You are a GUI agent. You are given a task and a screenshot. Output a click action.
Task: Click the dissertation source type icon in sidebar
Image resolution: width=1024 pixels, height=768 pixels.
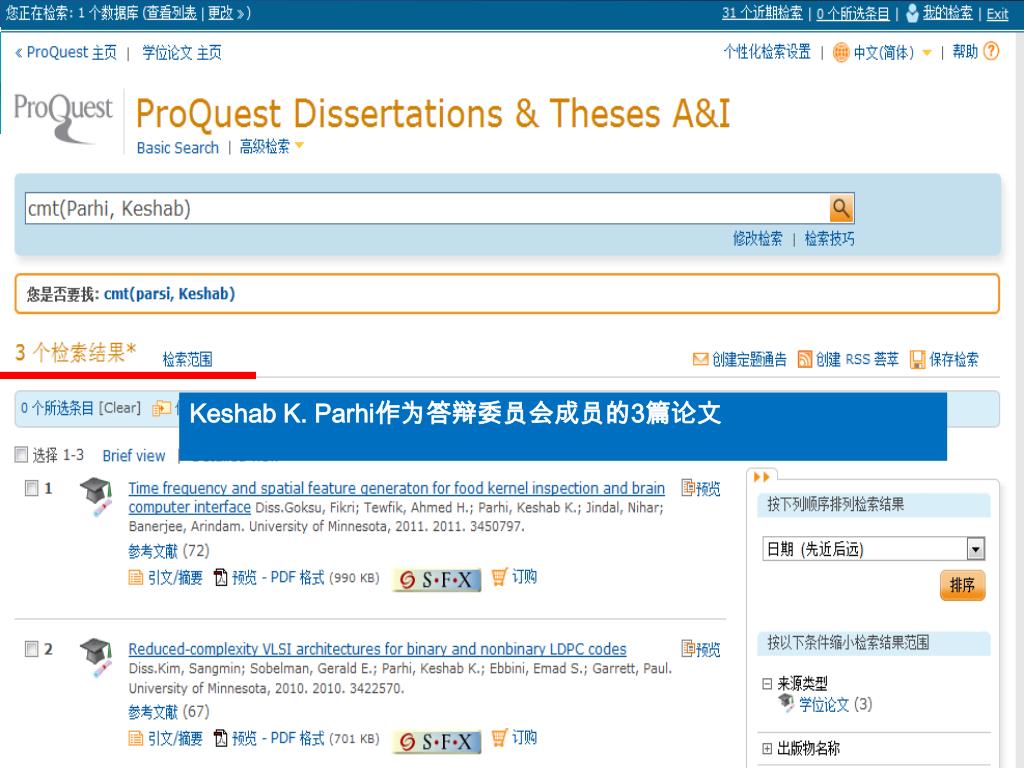786,703
